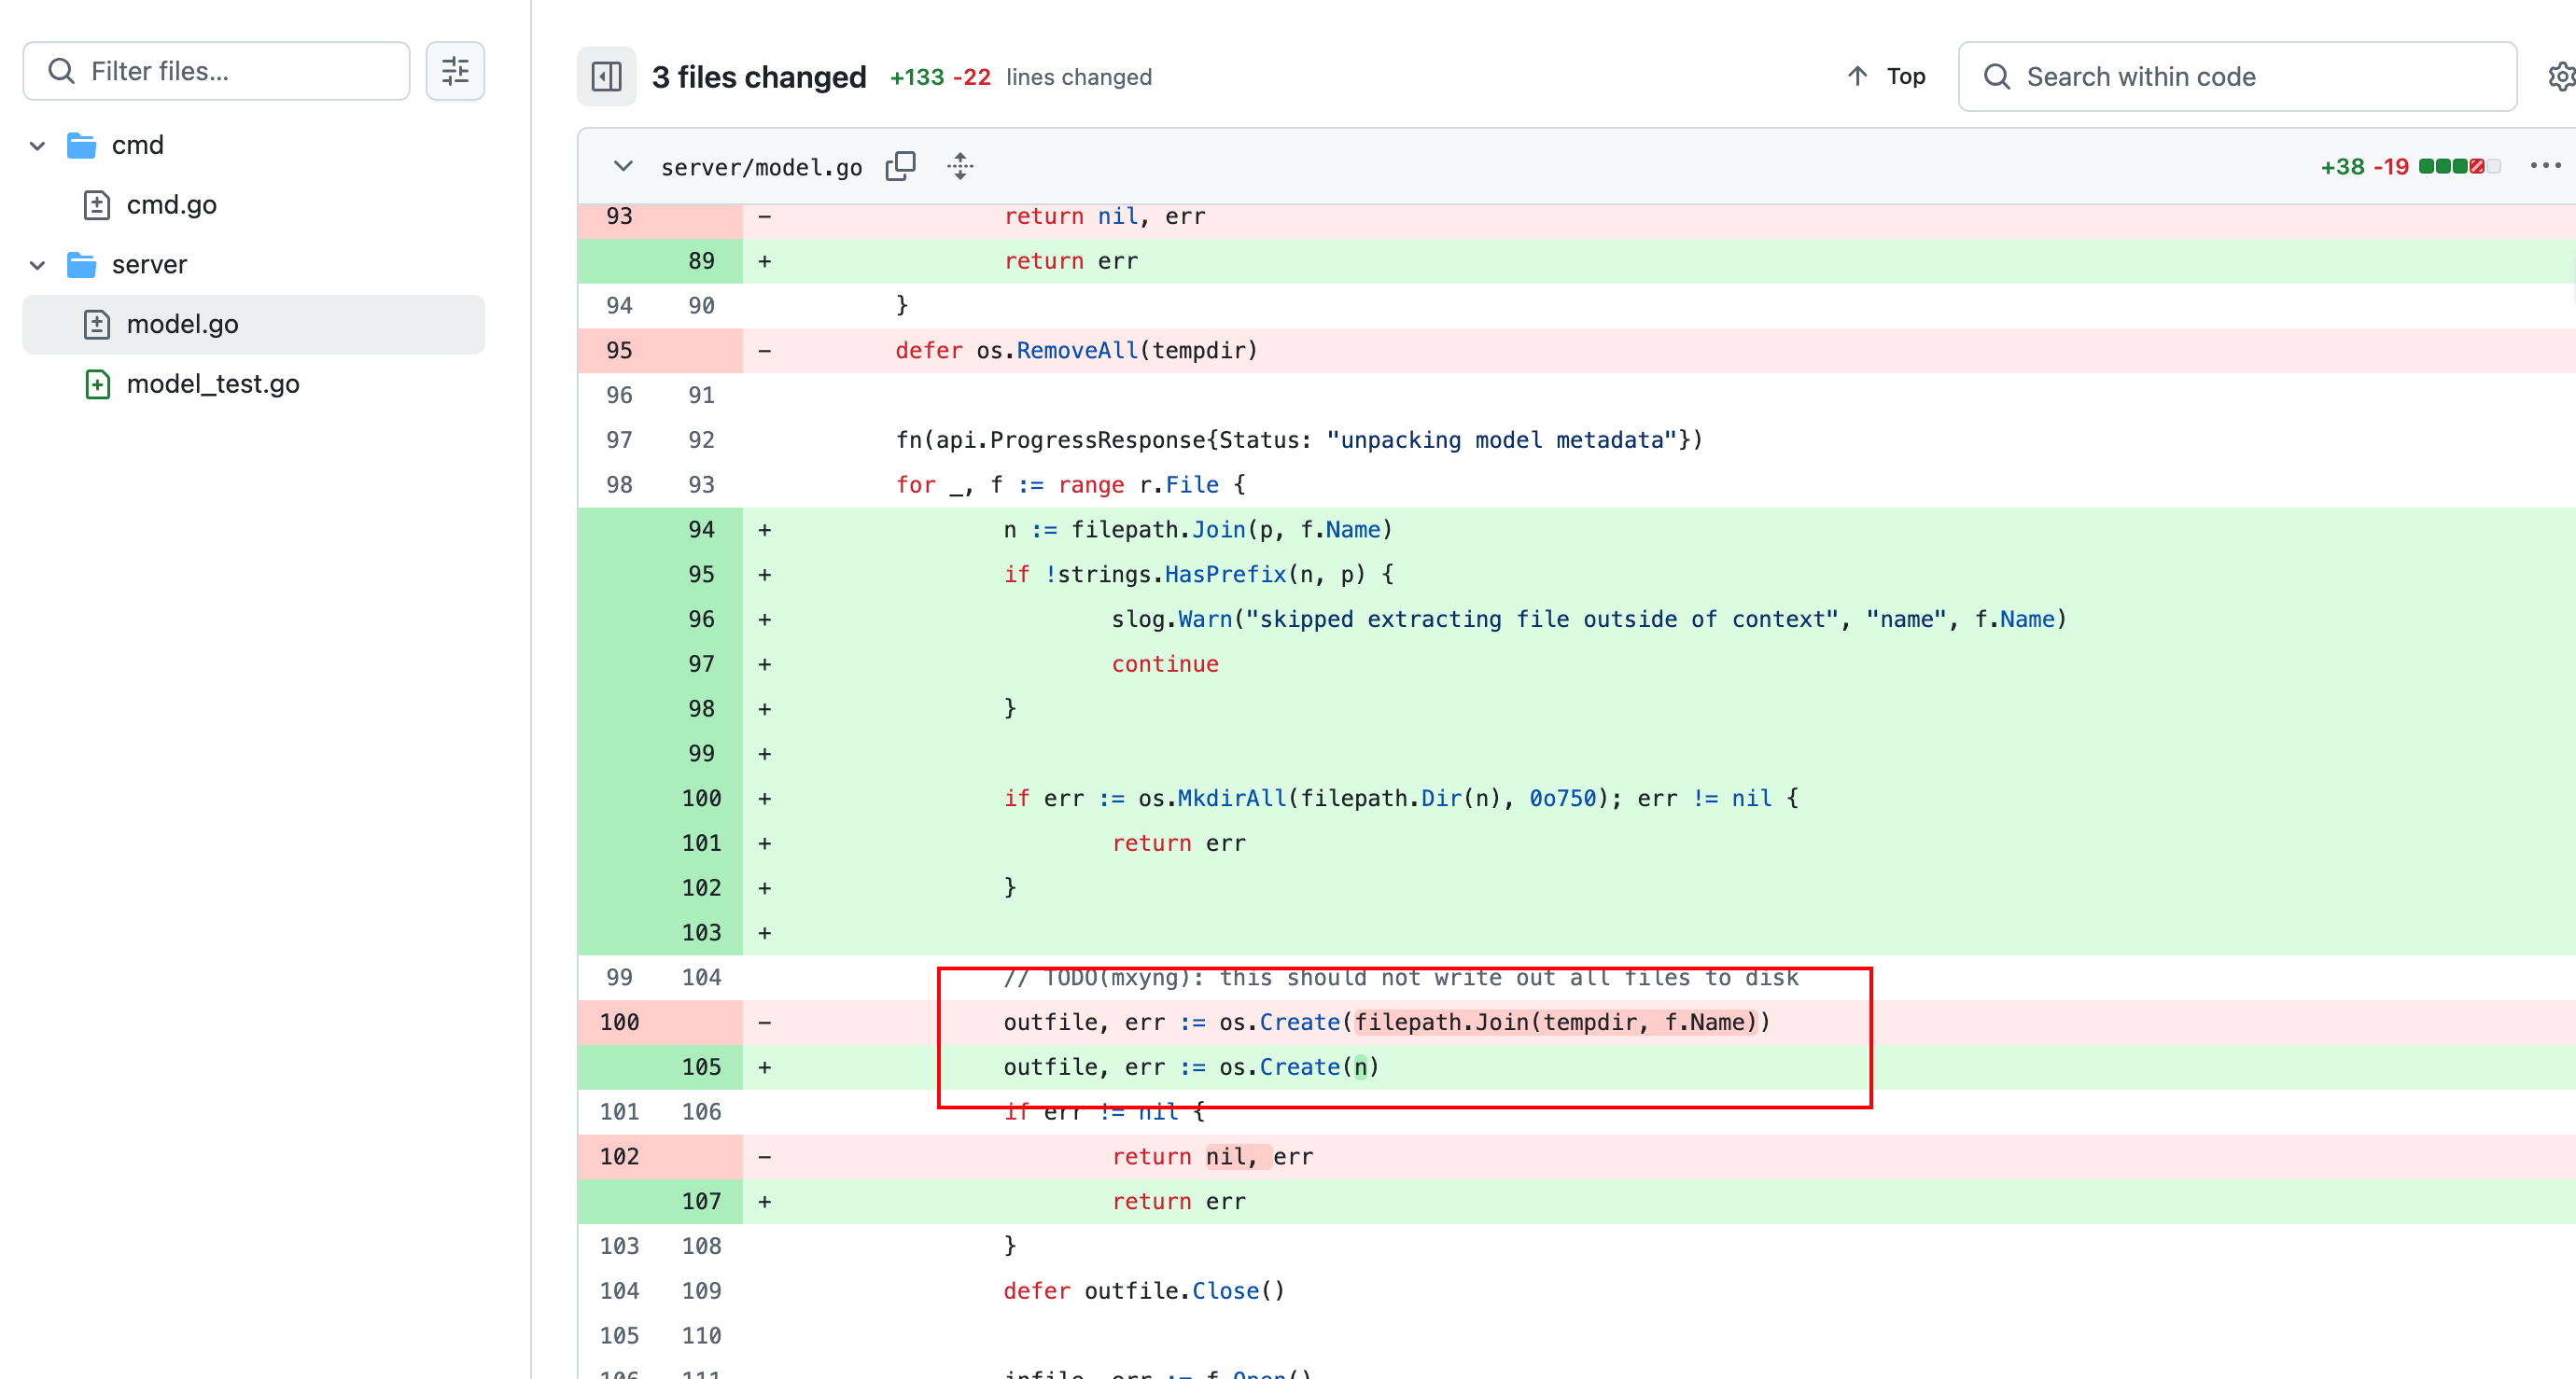2576x1379 pixels.
Task: Expand all diff lines in model.go
Action: click(x=960, y=166)
